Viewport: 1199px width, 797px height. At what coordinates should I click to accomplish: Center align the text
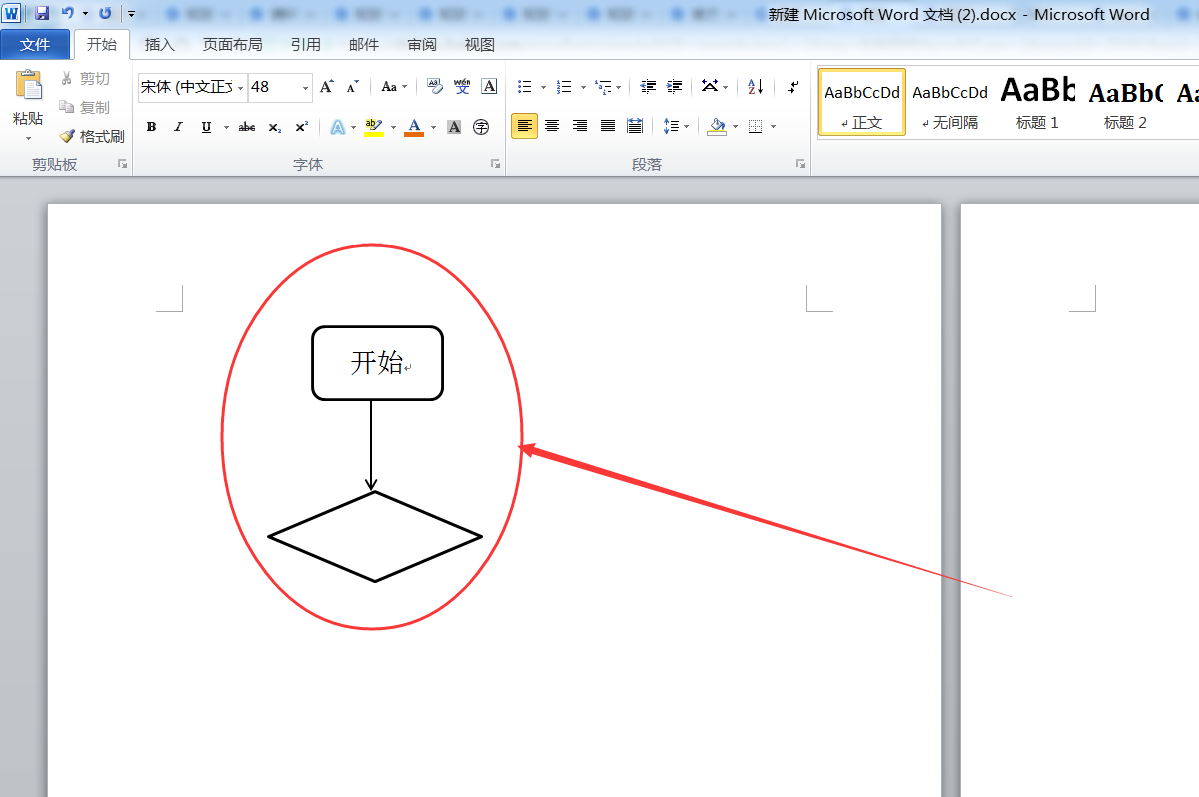[552, 126]
